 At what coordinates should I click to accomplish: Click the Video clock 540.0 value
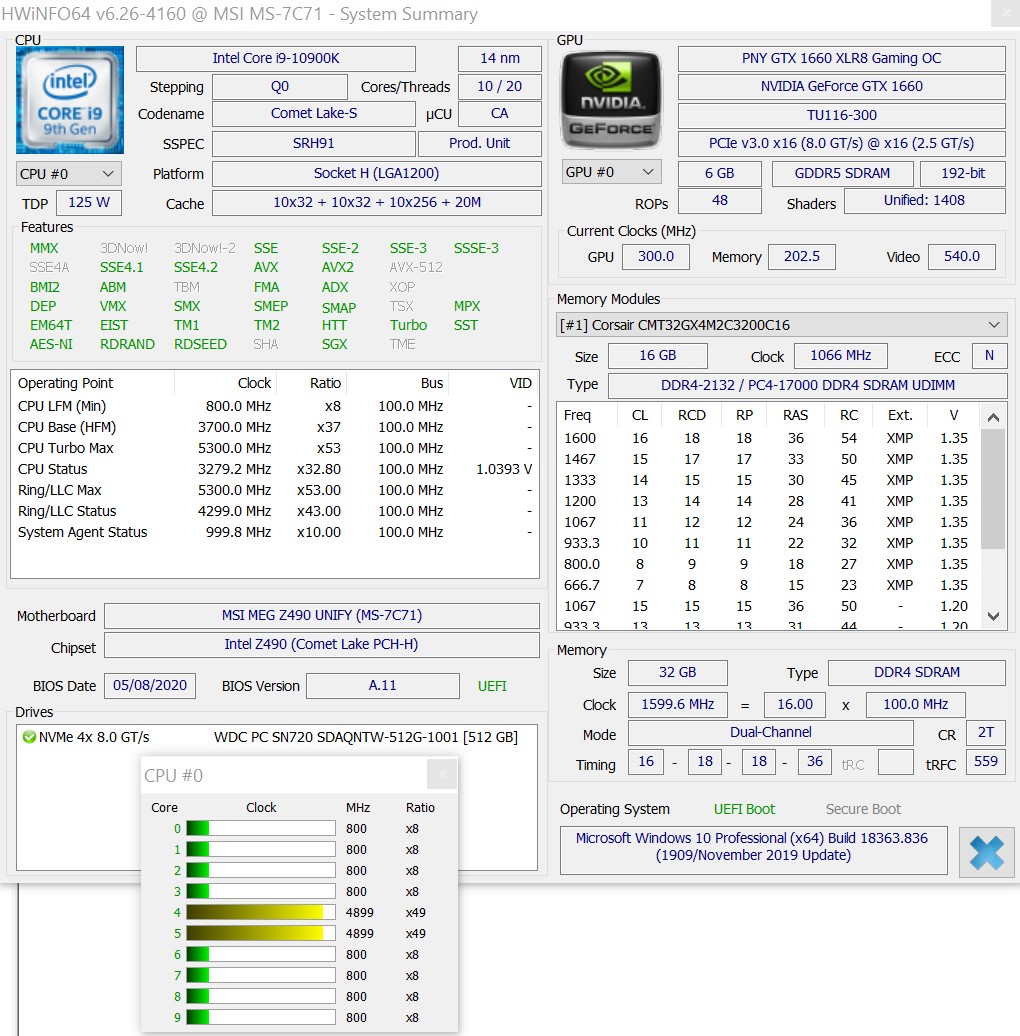[962, 256]
